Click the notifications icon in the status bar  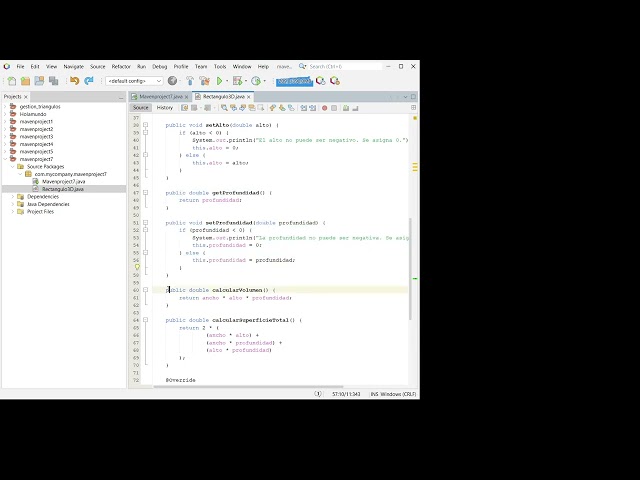[318, 394]
